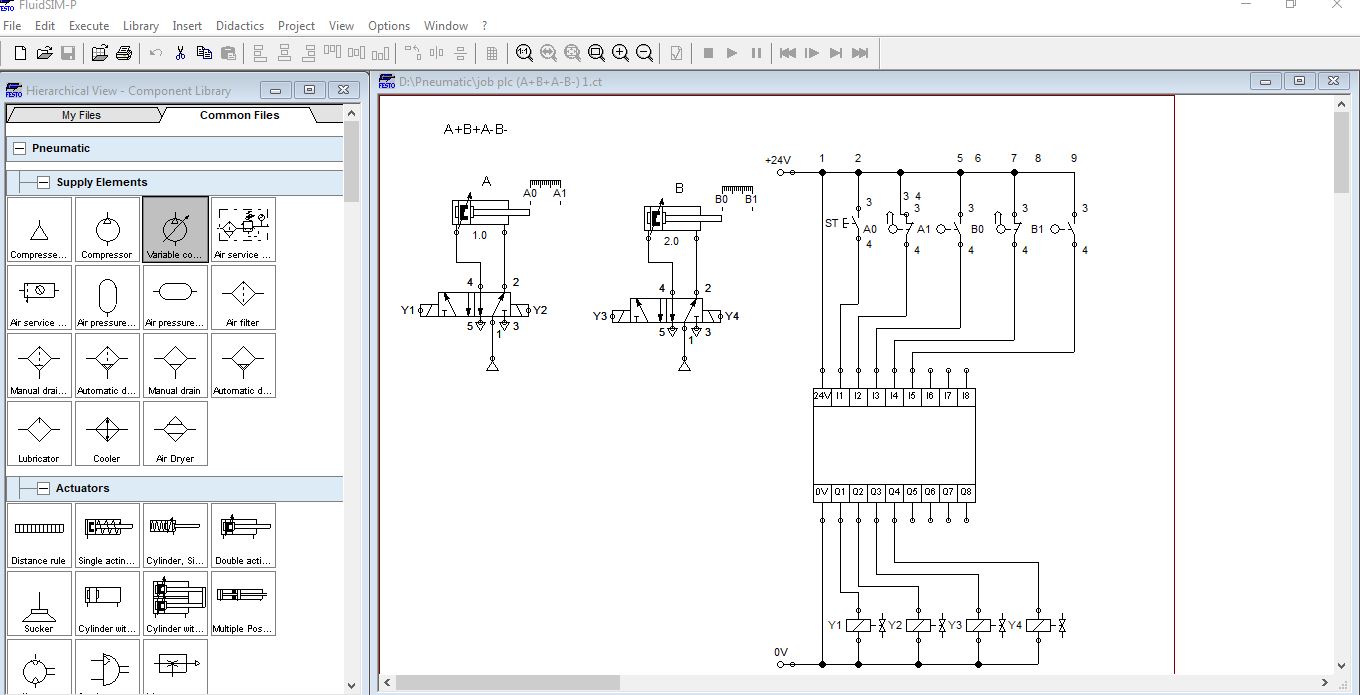Switch to the My Files tab
1360x695 pixels.
pos(81,115)
